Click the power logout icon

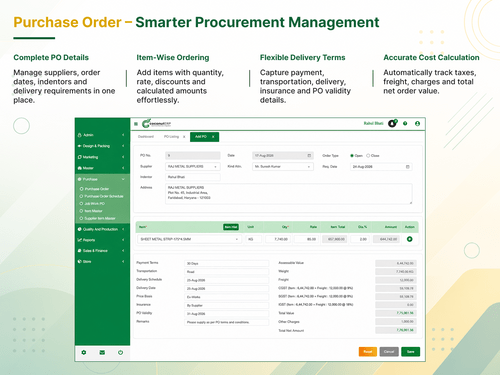120,352
